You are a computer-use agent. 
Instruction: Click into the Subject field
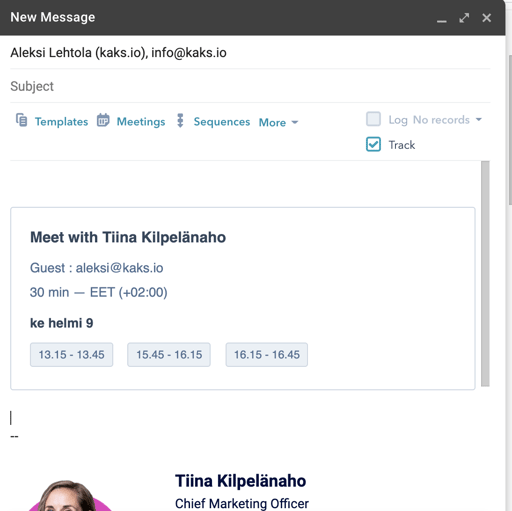(250, 86)
